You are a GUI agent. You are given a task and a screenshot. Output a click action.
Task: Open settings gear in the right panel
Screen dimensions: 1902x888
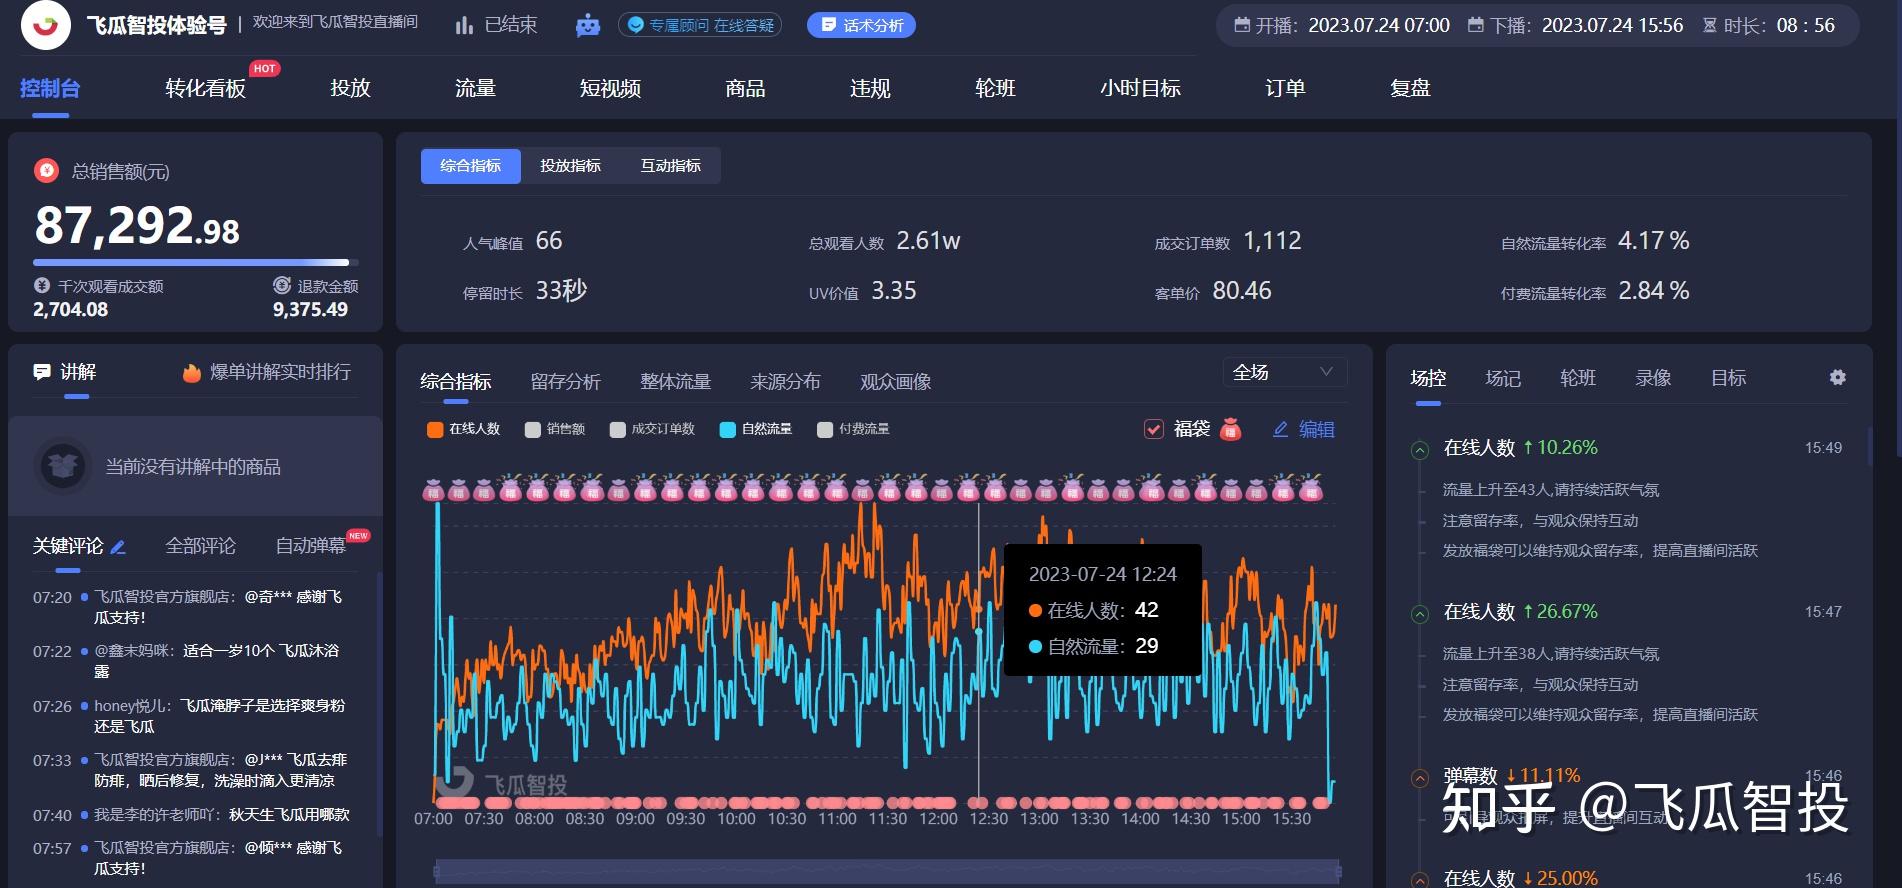tap(1837, 377)
